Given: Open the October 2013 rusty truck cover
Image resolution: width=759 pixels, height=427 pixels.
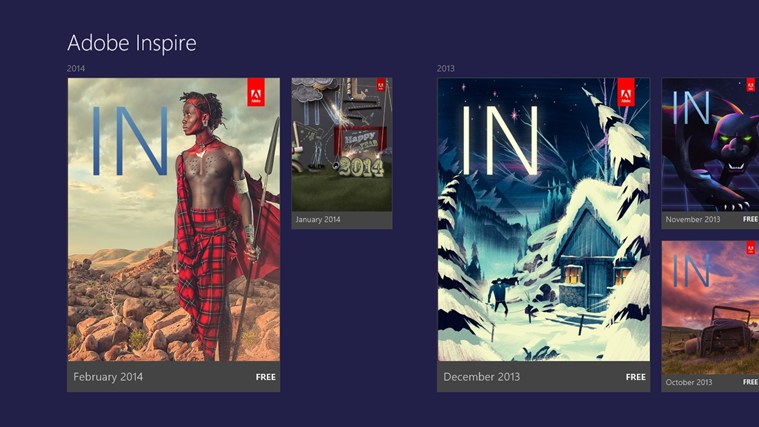Looking at the screenshot, I should pyautogui.click(x=710, y=307).
